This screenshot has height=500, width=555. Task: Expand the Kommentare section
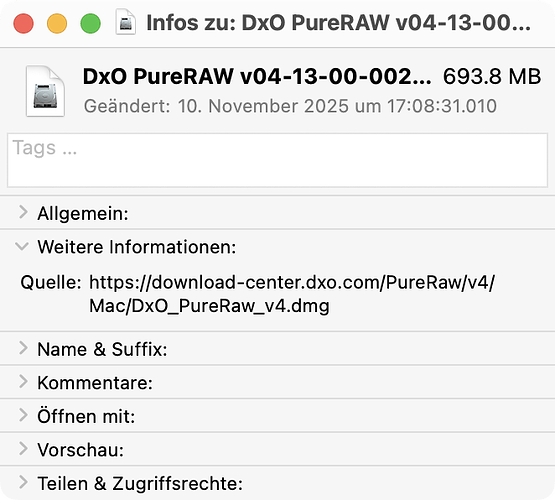pyautogui.click(x=23, y=381)
